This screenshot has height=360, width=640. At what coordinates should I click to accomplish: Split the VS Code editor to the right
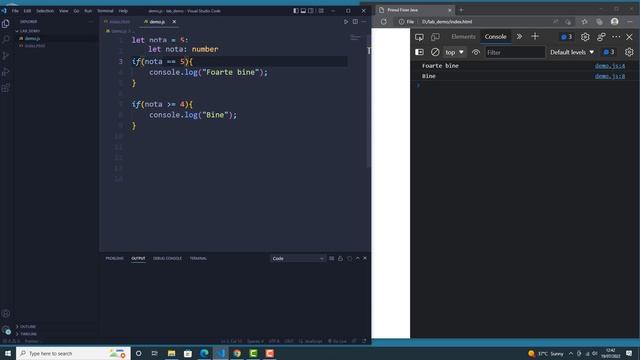[355, 22]
